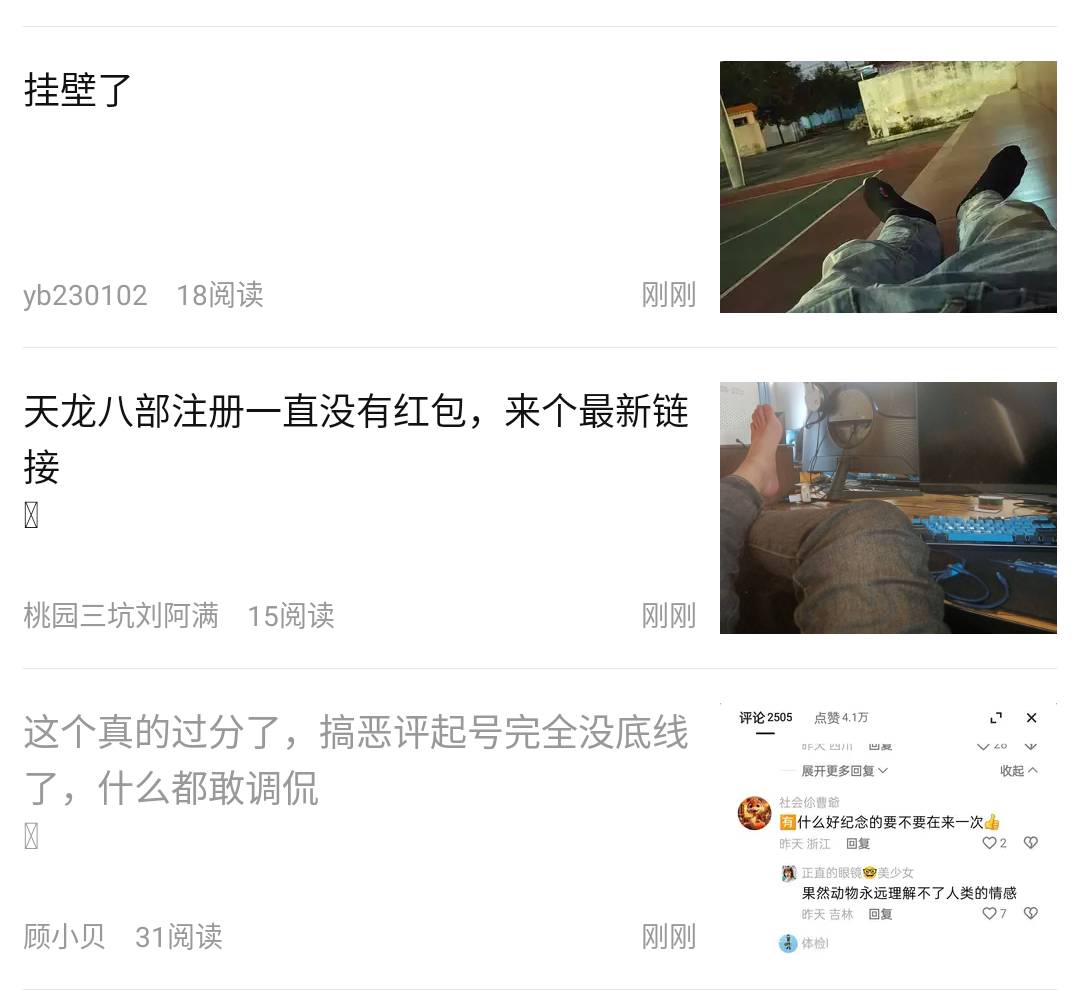Expand more replies via 展开更多回复
The image size is (1080, 993).
coord(844,771)
